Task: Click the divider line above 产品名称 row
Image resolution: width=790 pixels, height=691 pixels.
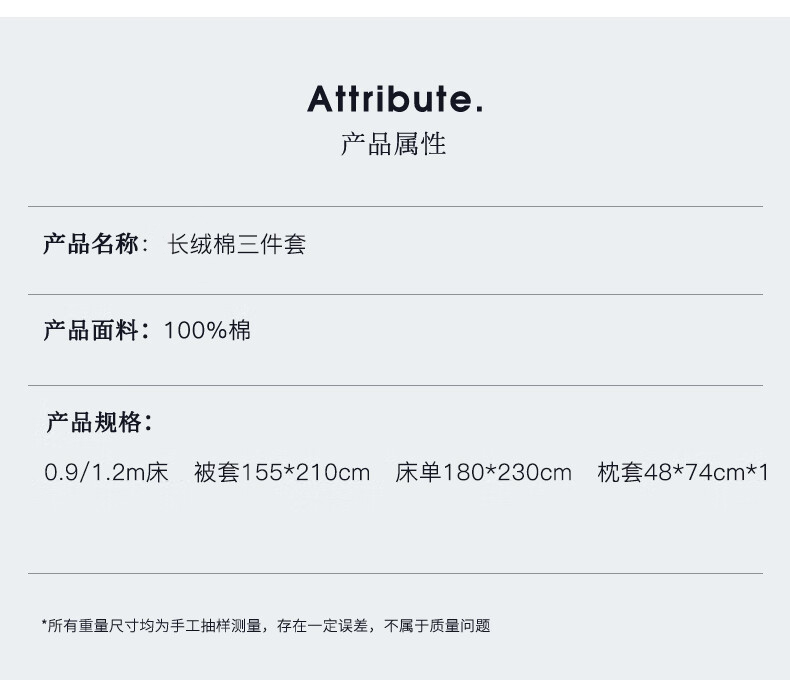Action: [395, 207]
